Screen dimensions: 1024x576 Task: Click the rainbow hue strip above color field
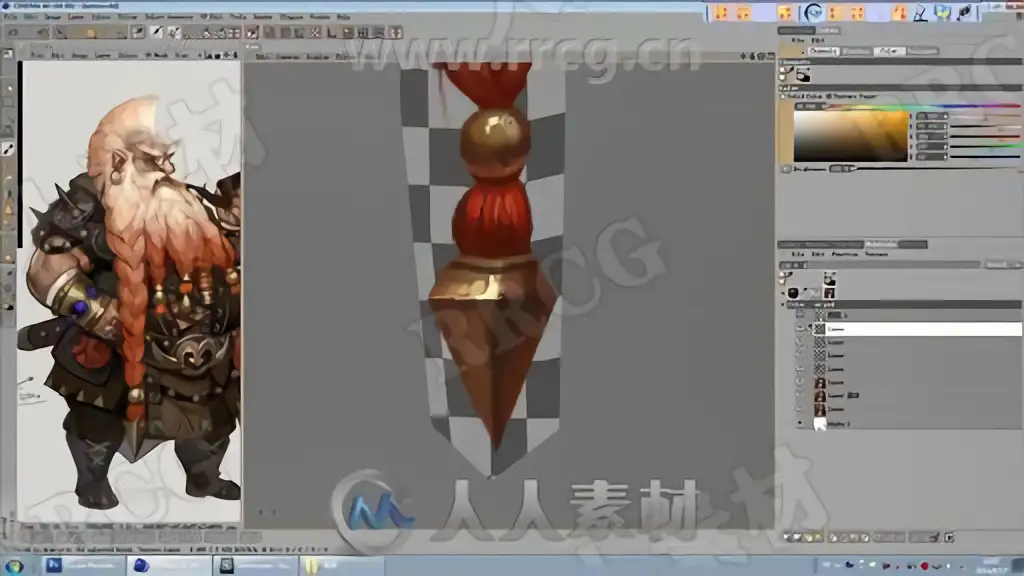coord(923,106)
